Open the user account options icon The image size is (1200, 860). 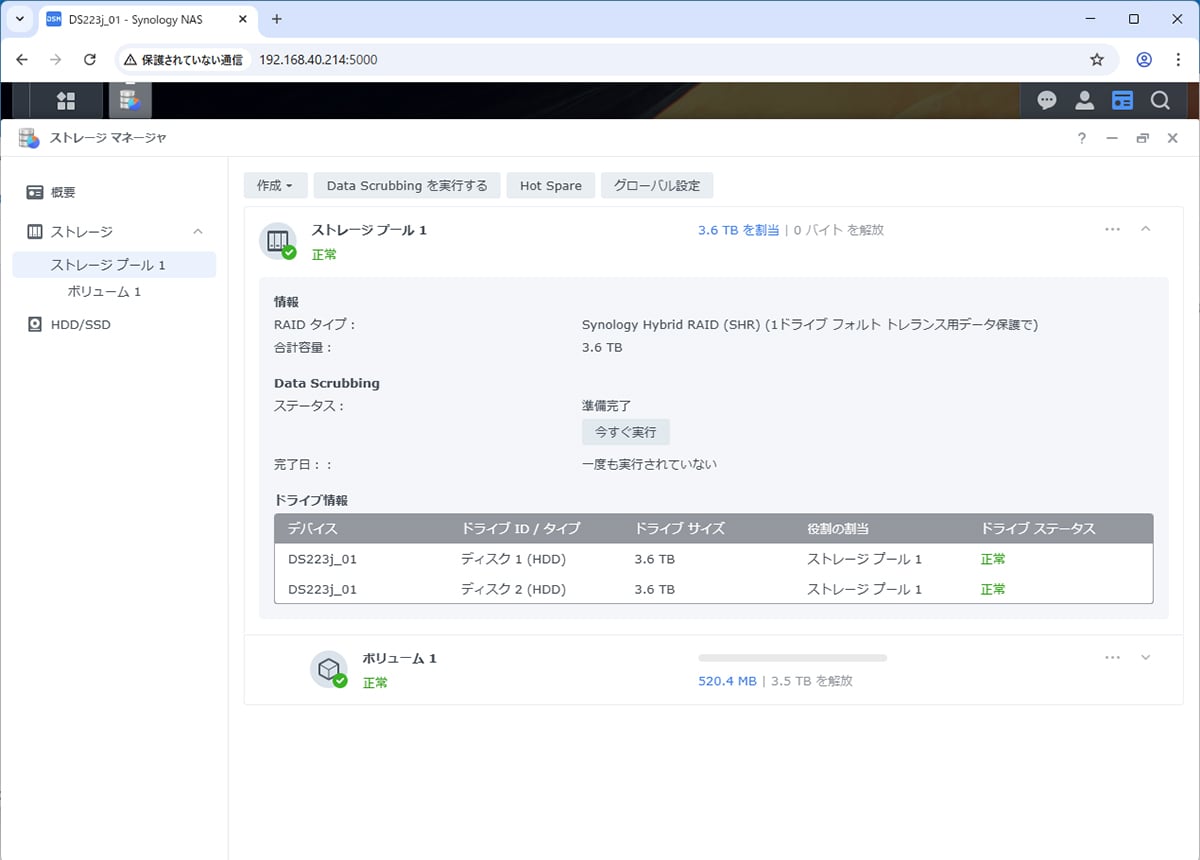point(1084,100)
